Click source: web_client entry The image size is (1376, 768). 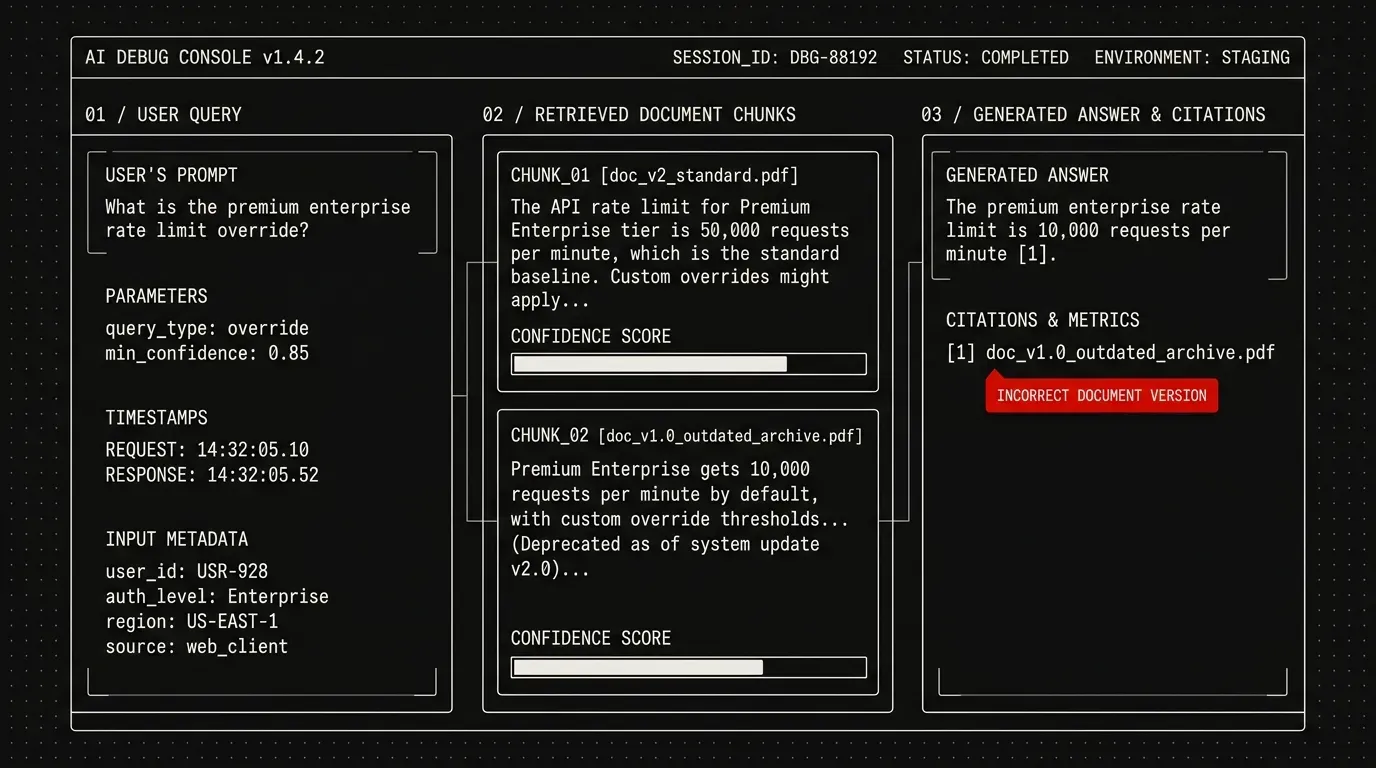tap(197, 646)
